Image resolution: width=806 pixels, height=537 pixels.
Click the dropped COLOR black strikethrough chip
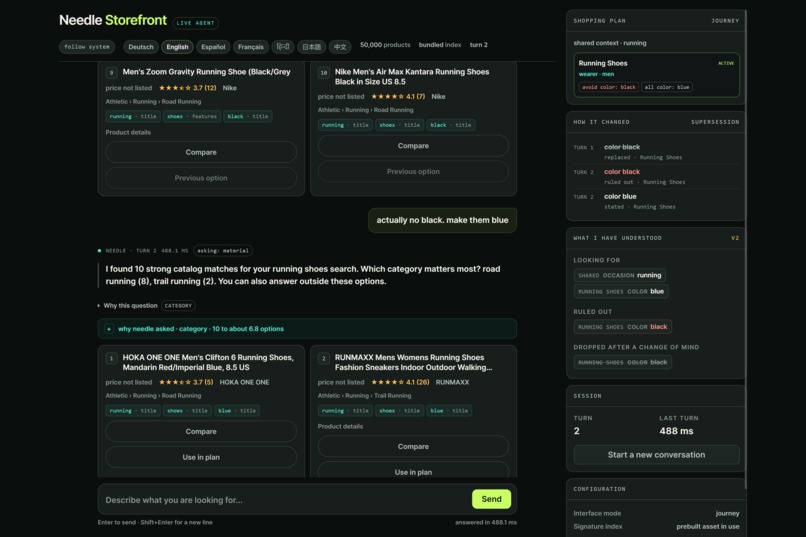point(622,362)
